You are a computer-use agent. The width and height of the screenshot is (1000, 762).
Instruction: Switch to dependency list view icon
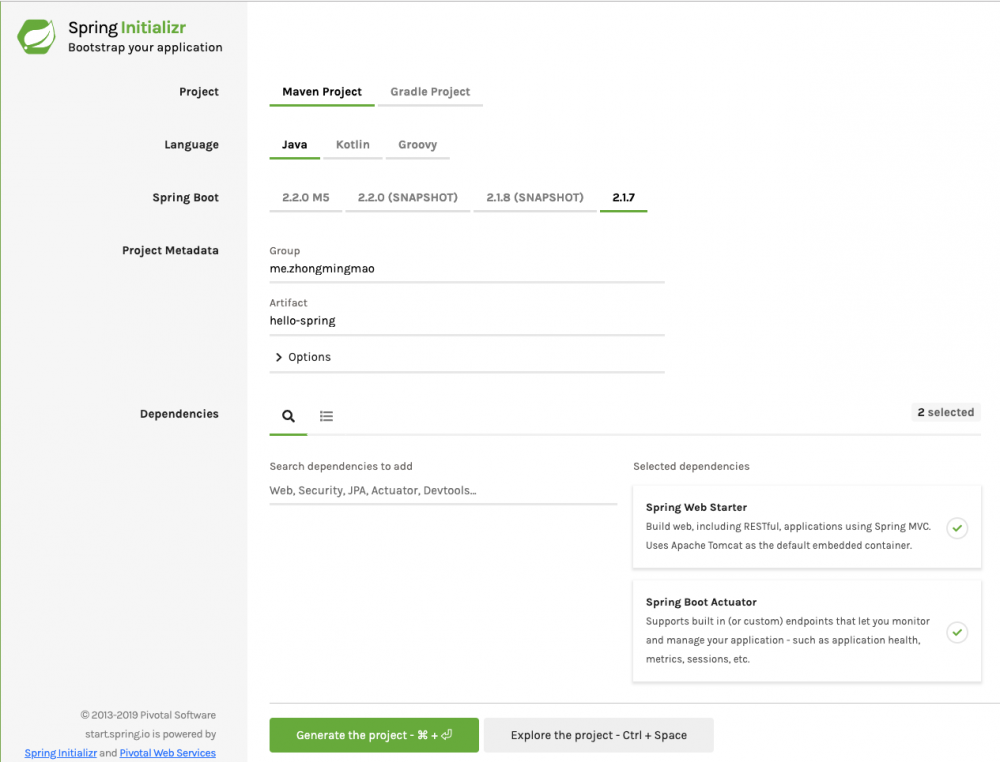[326, 416]
